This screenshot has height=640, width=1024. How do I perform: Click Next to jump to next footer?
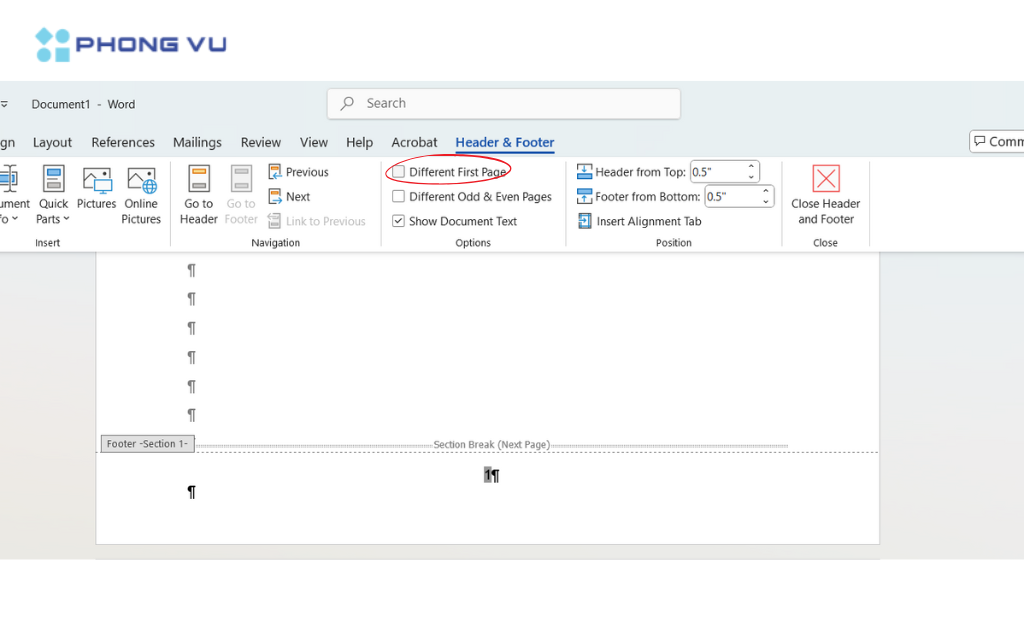point(290,196)
